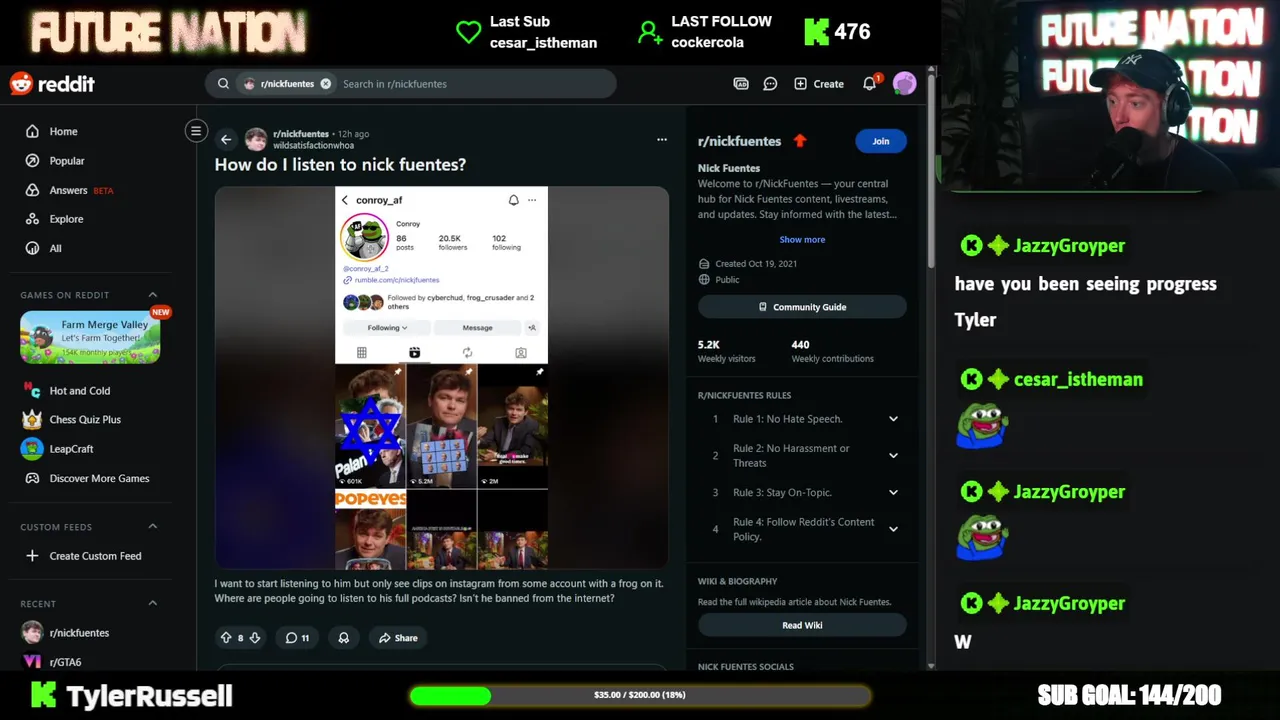Open the post's Instagram screenshot image
The image size is (1280, 720).
pyautogui.click(x=441, y=377)
